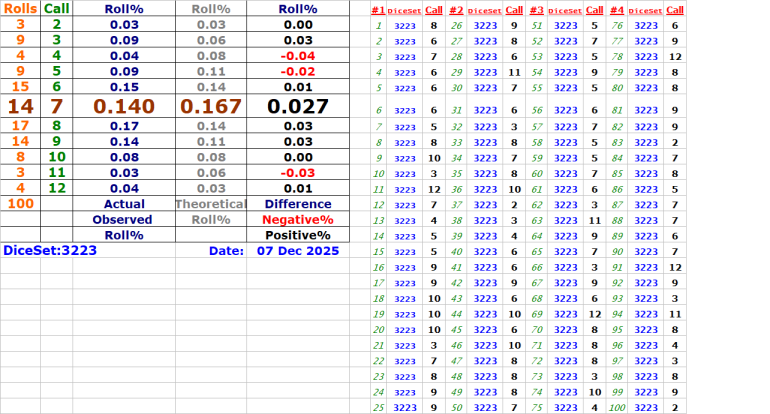Select the large 0.140 actual roll value
This screenshot has height=414, width=770.
click(x=122, y=106)
